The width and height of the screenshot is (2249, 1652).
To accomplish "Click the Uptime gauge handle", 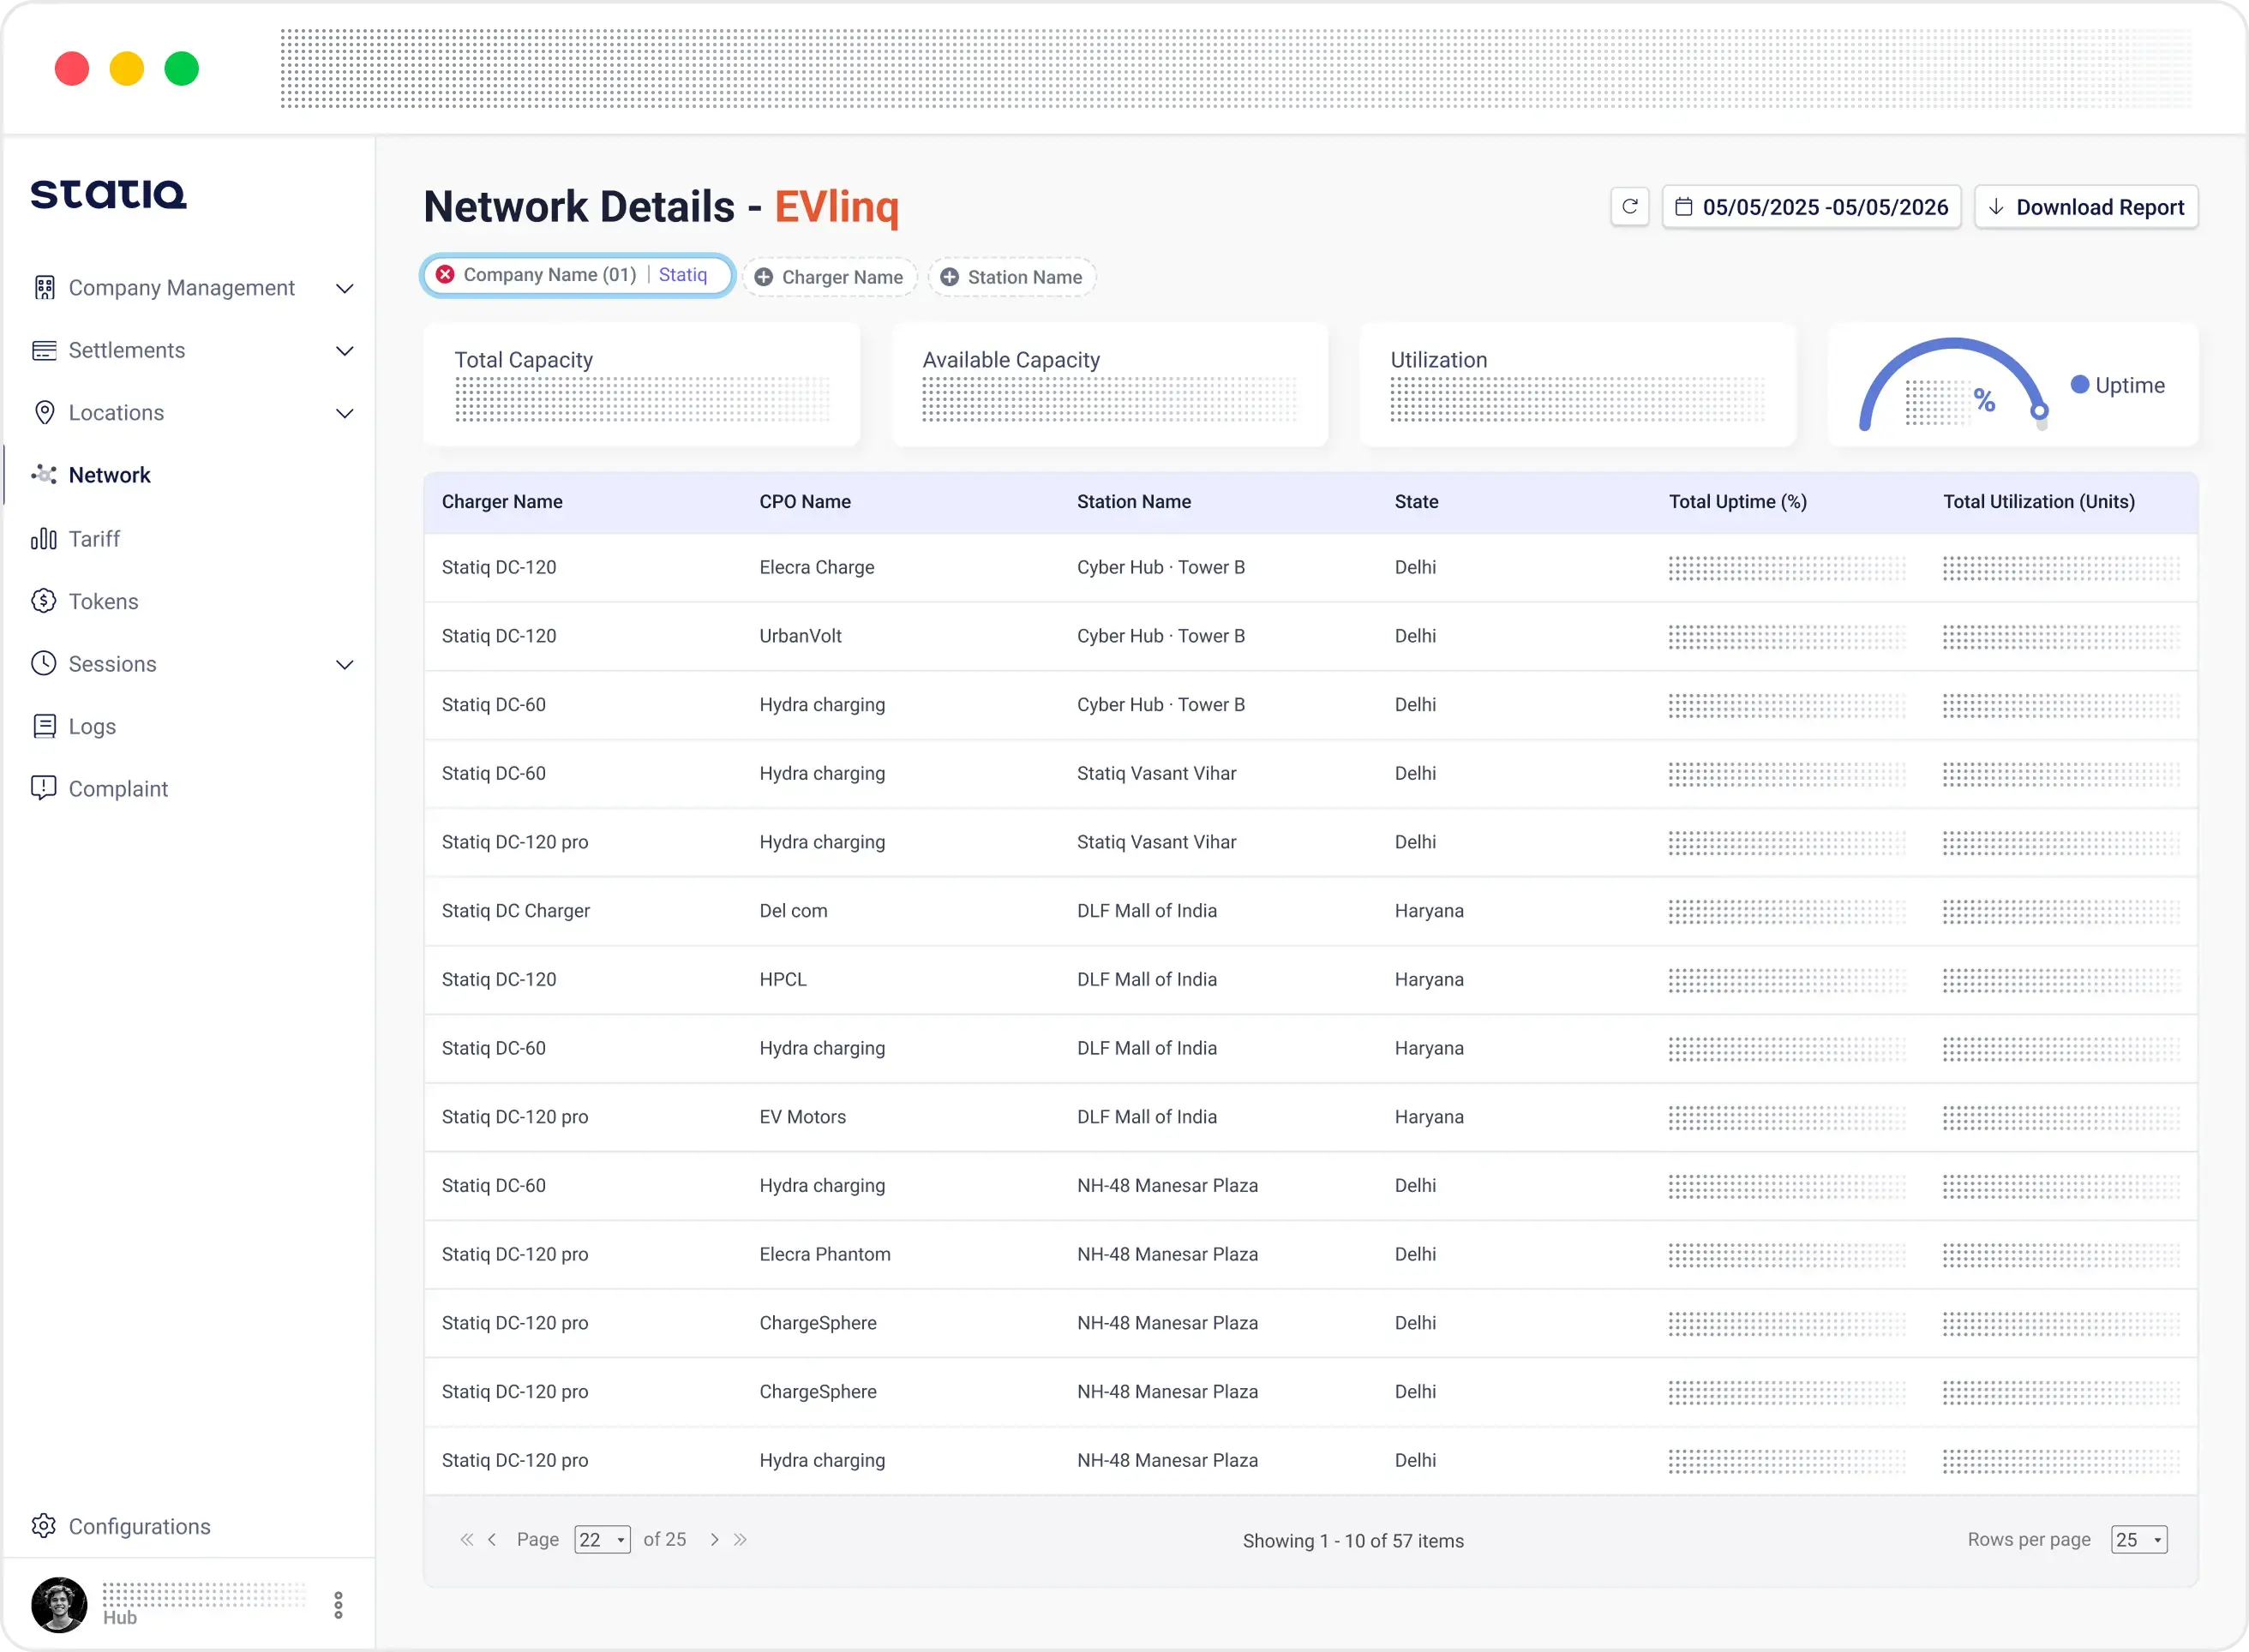I will pos(2039,411).
